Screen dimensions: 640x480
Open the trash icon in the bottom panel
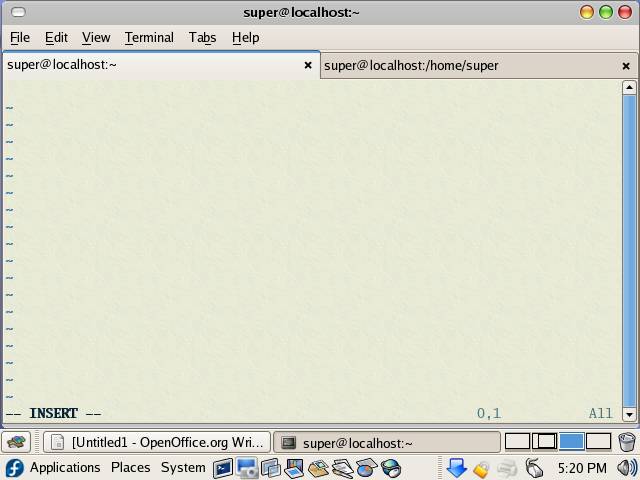tap(627, 442)
